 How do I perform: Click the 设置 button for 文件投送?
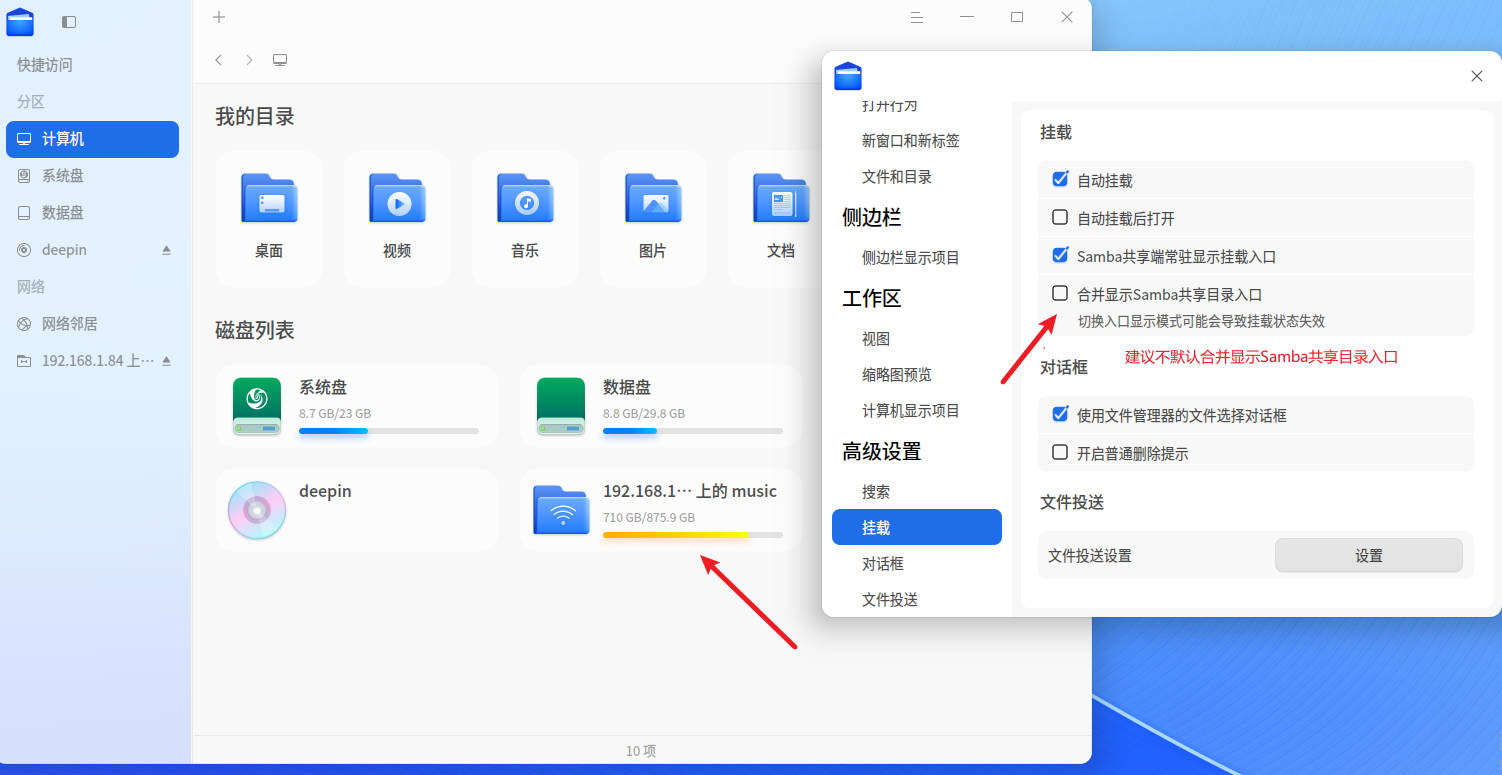pos(1368,556)
